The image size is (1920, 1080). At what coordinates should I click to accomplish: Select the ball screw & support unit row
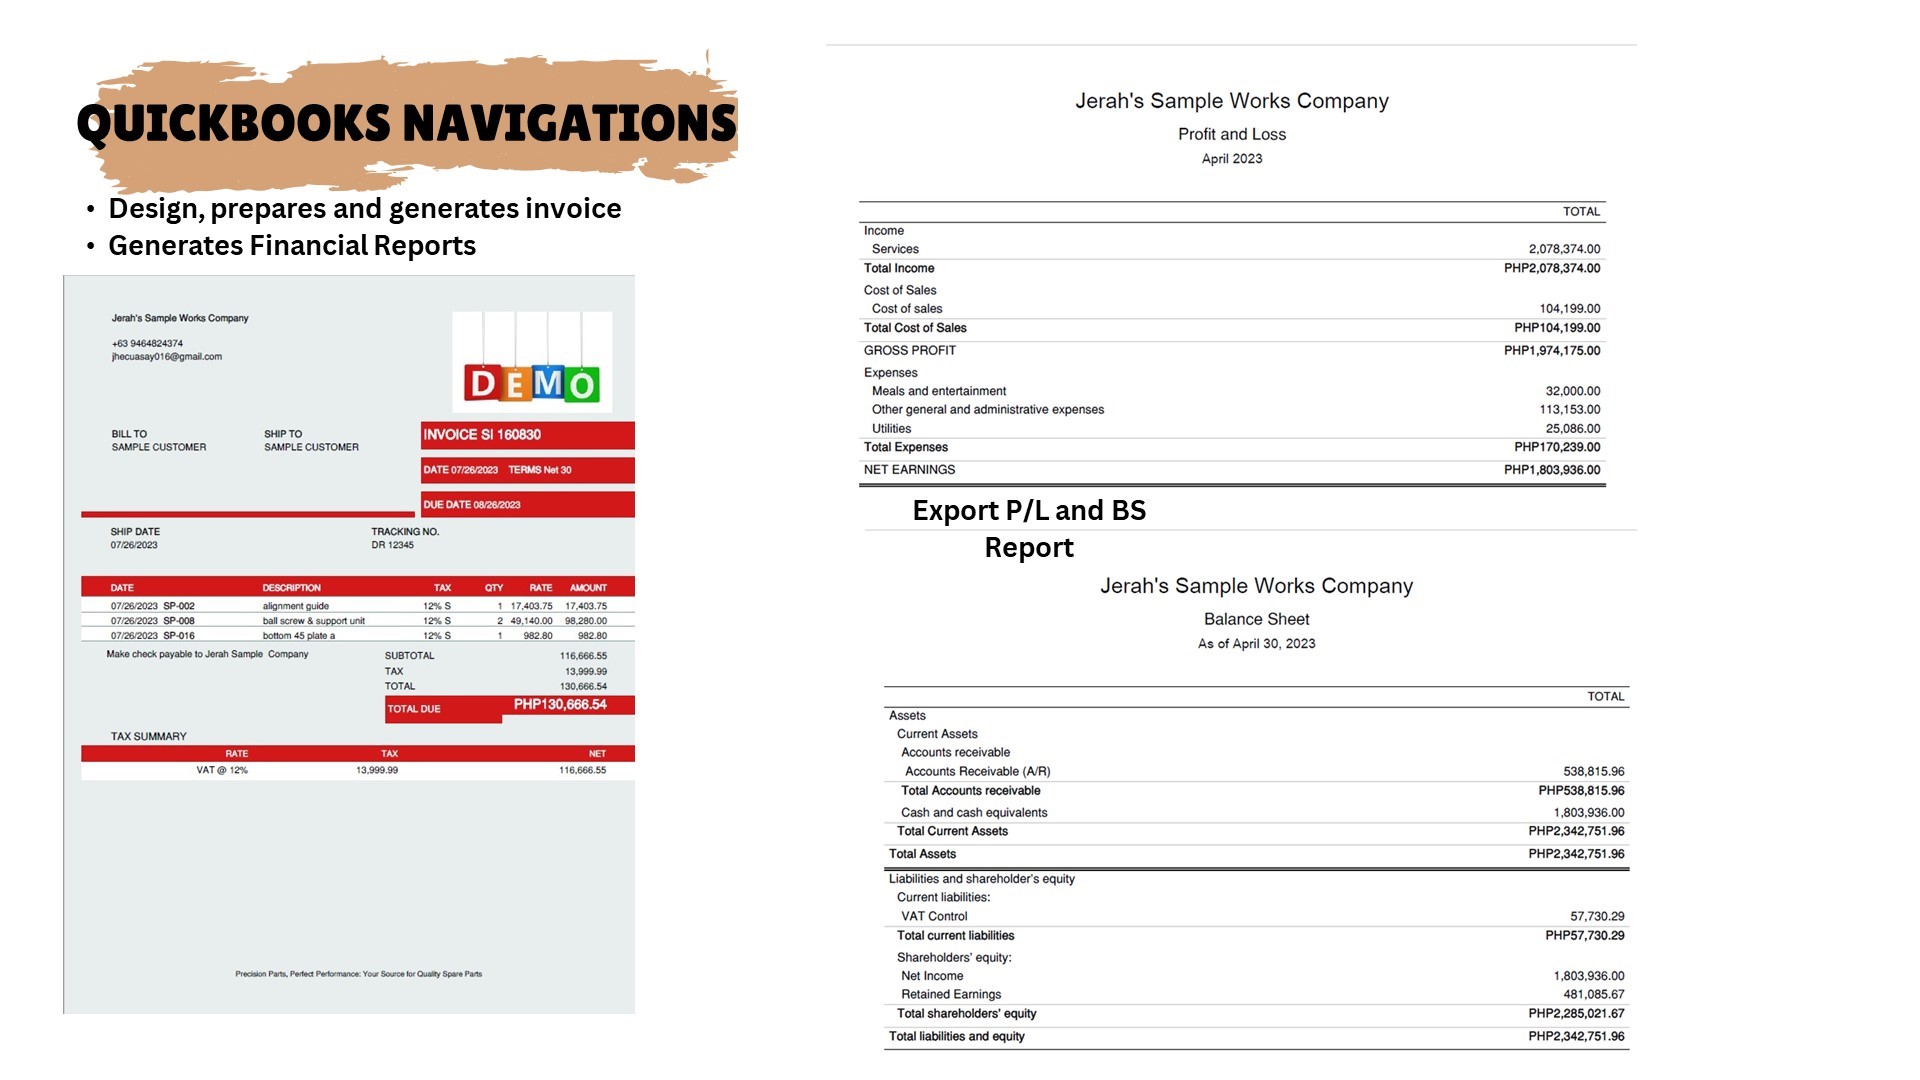[x=313, y=621]
